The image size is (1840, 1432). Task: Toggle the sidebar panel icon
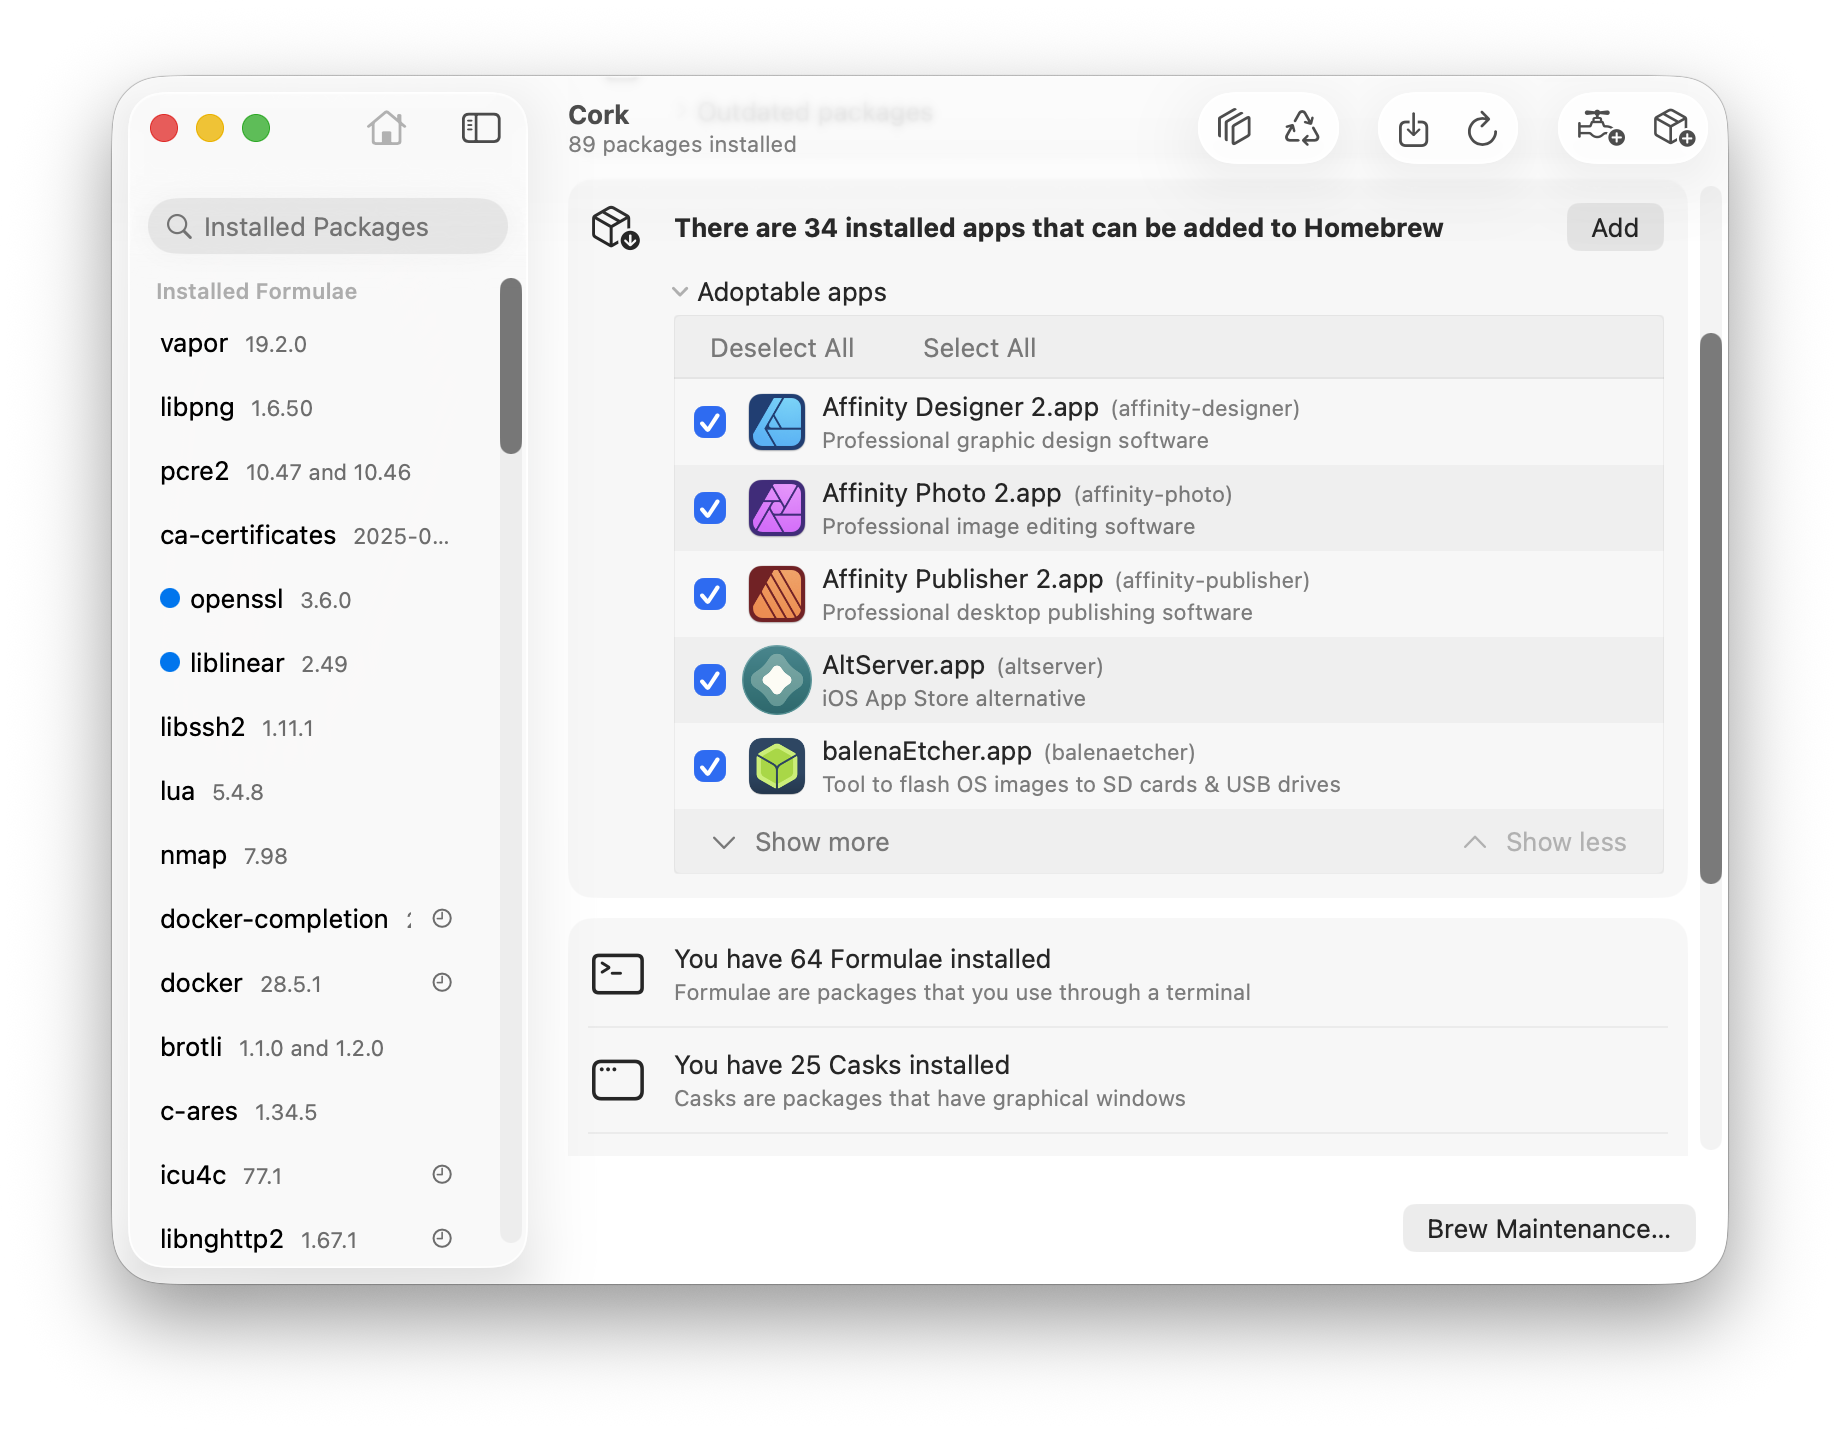481,128
